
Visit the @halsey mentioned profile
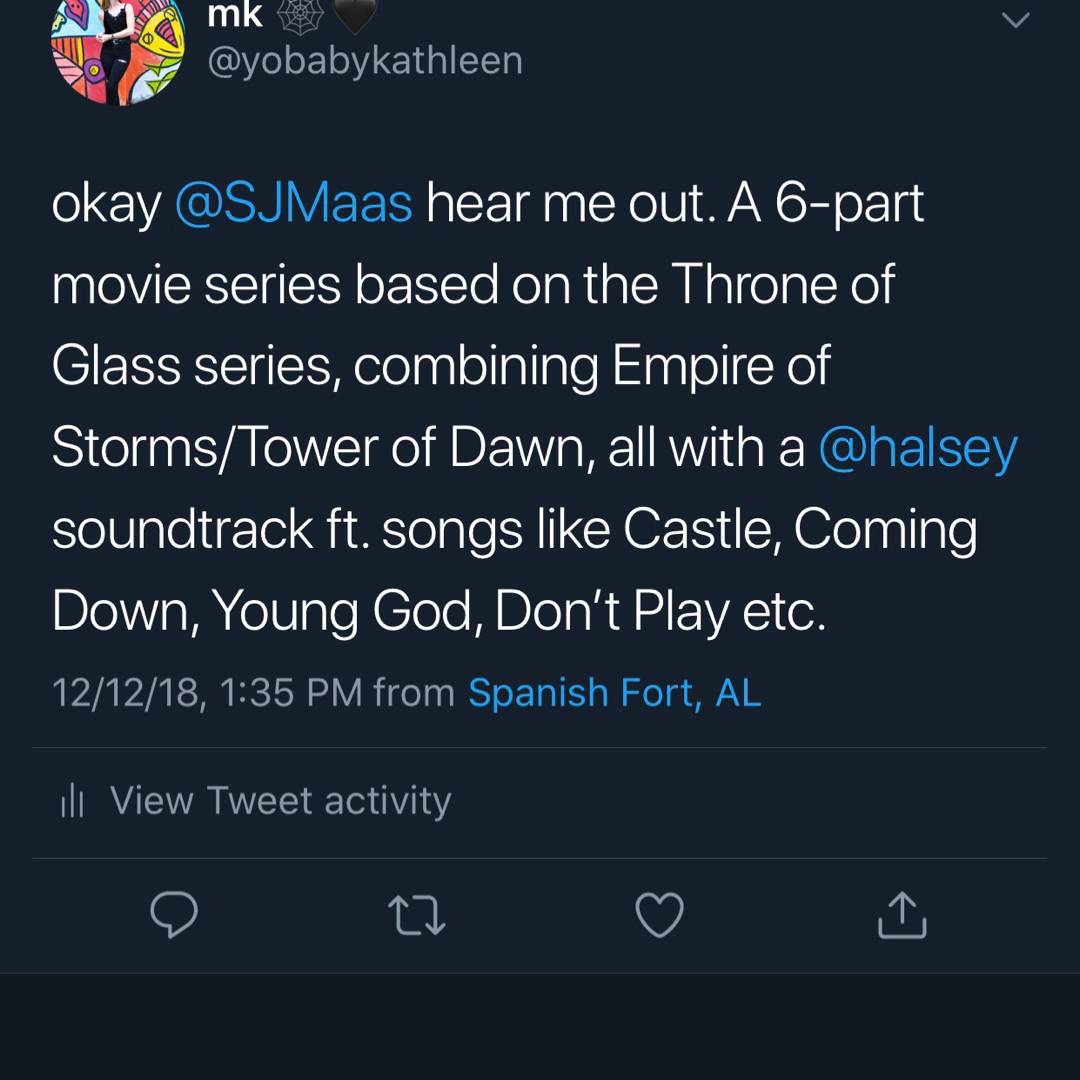coord(917,447)
